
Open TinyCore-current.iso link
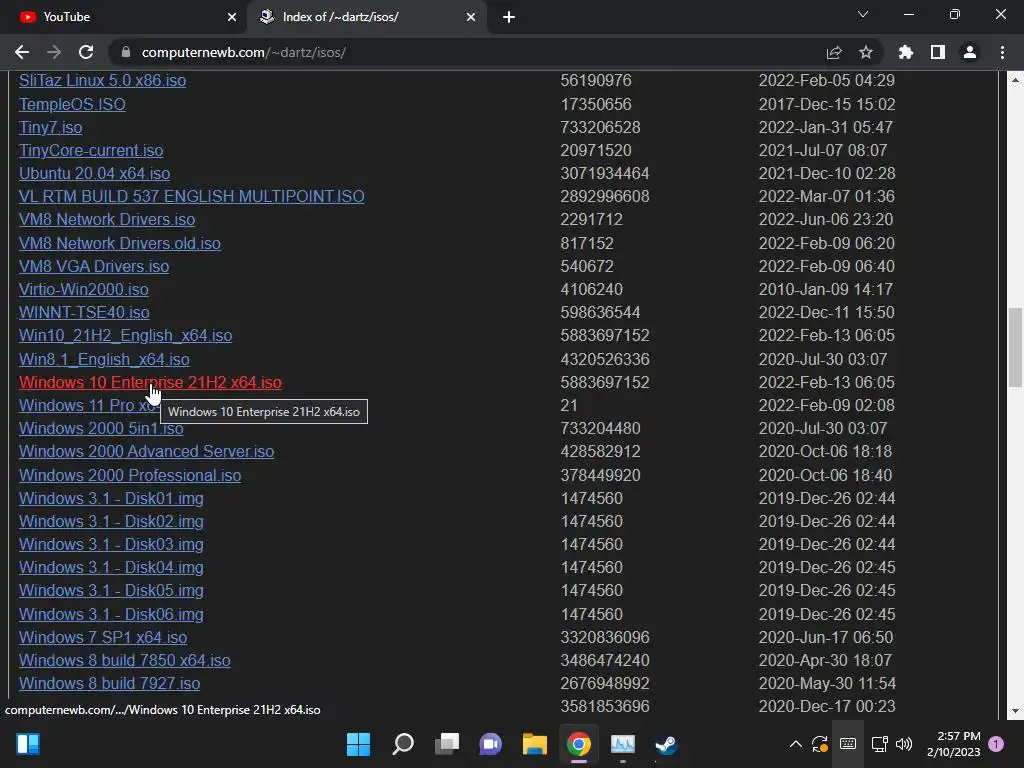pyautogui.click(x=91, y=150)
